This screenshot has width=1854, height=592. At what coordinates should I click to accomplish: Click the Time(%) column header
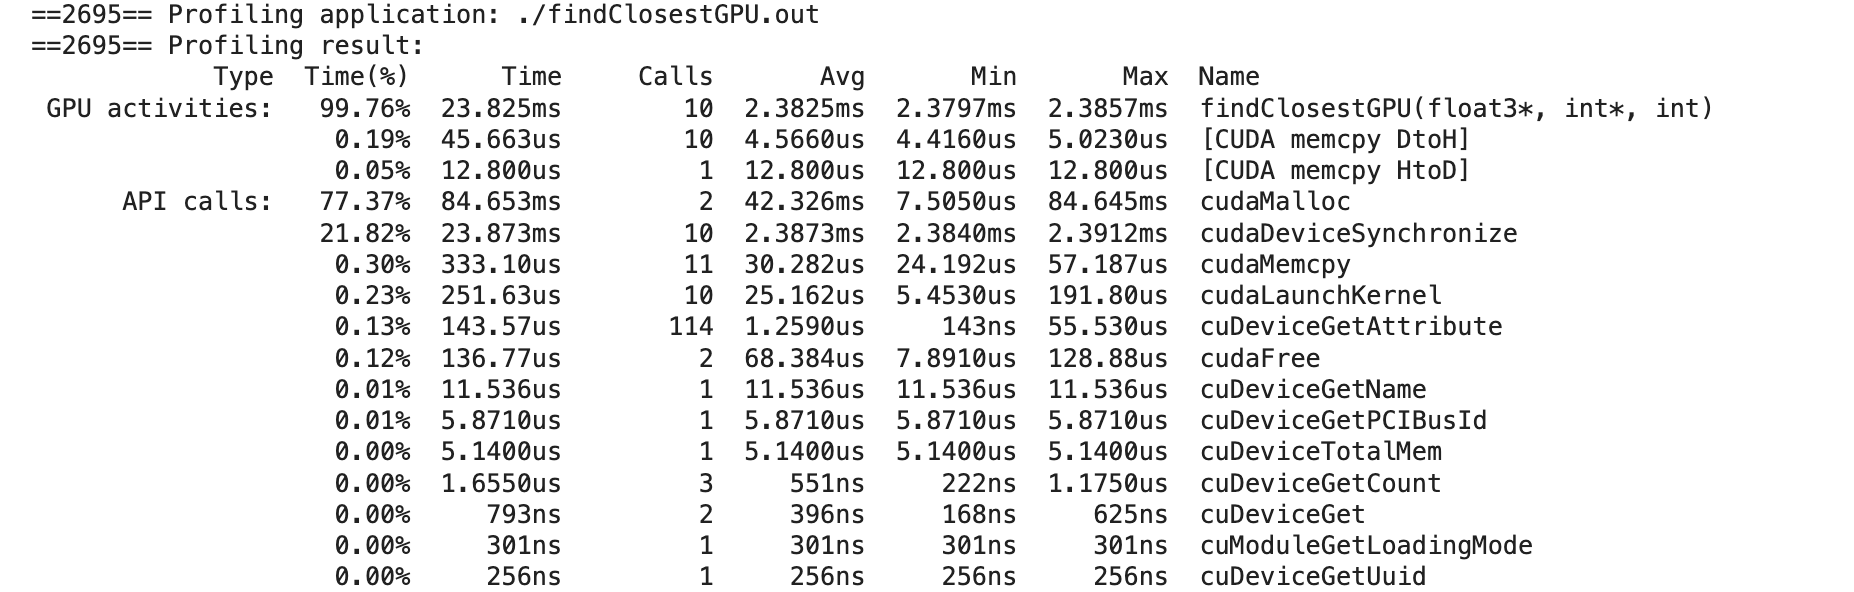pyautogui.click(x=357, y=77)
